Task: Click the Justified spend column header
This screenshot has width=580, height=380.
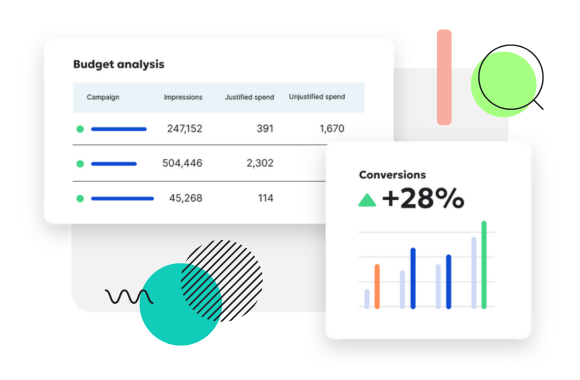Action: [250, 97]
